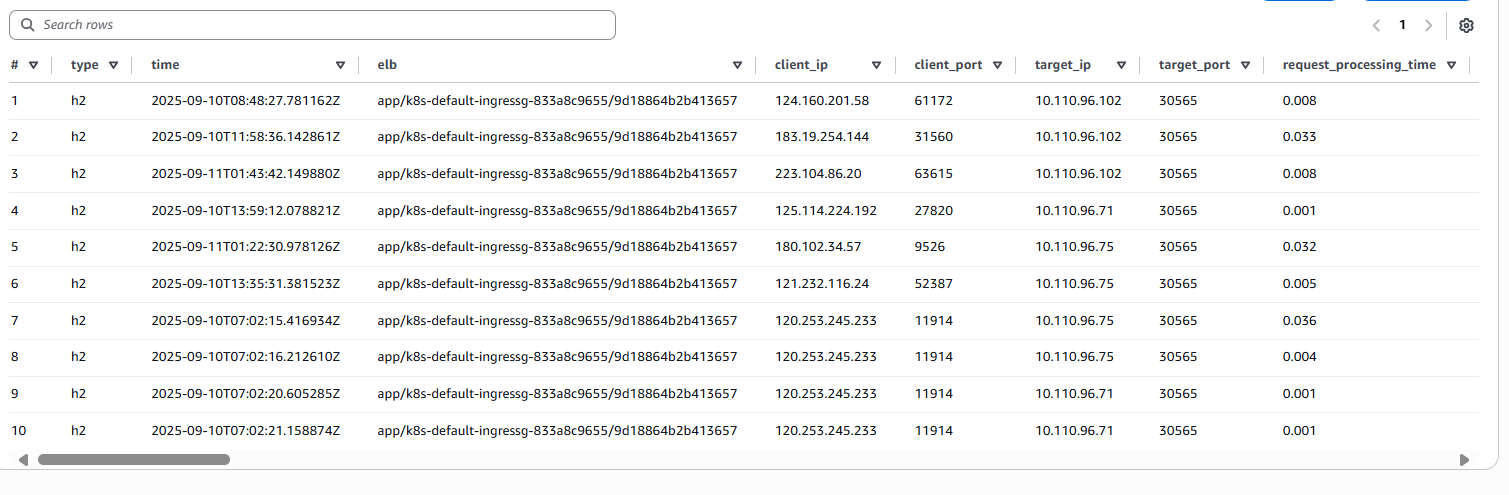Click processing time 0.036
Screen dimensions: 1509x495
point(1299,321)
